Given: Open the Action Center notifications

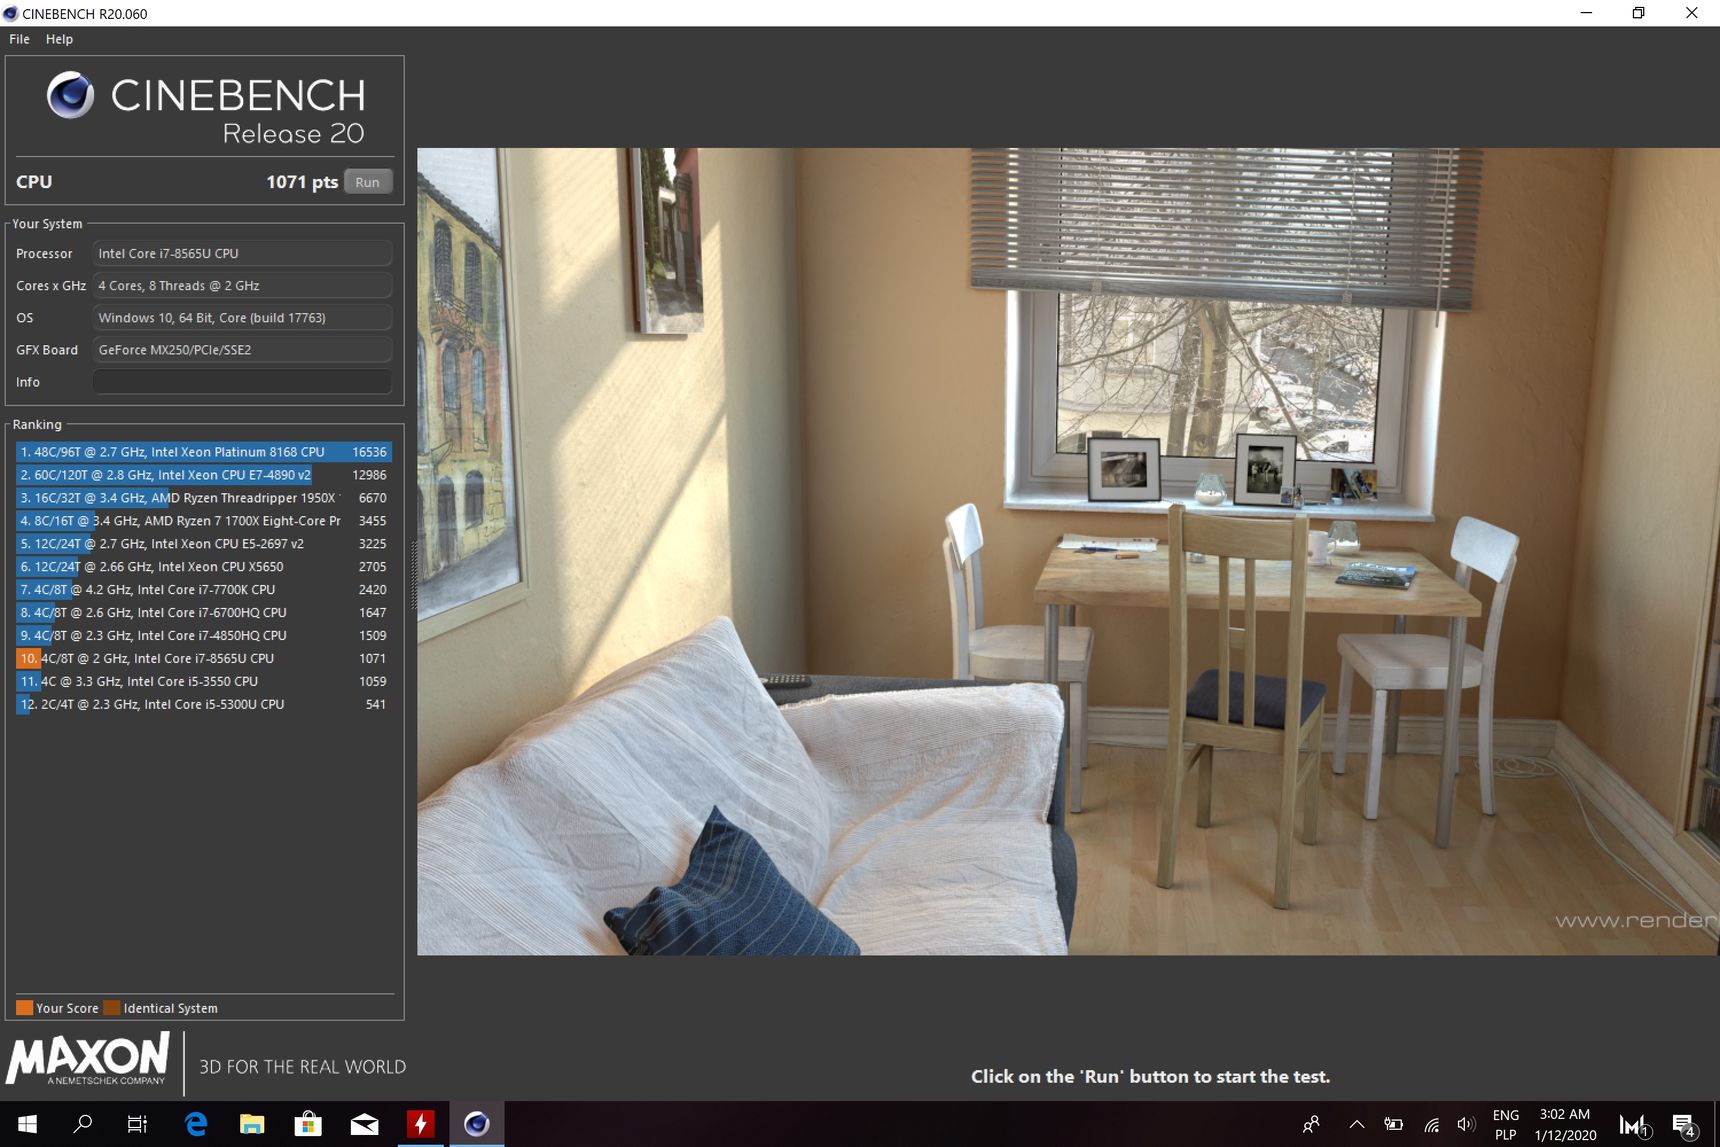Looking at the screenshot, I should [1684, 1125].
